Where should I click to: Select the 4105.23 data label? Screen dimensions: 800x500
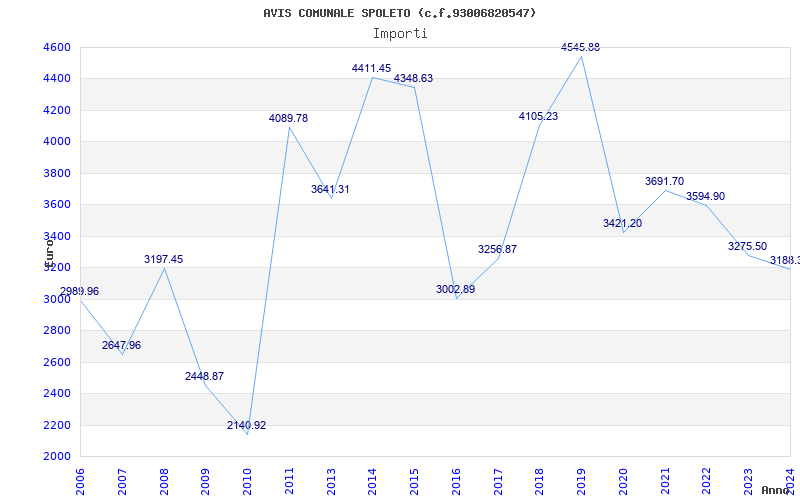pyautogui.click(x=538, y=116)
